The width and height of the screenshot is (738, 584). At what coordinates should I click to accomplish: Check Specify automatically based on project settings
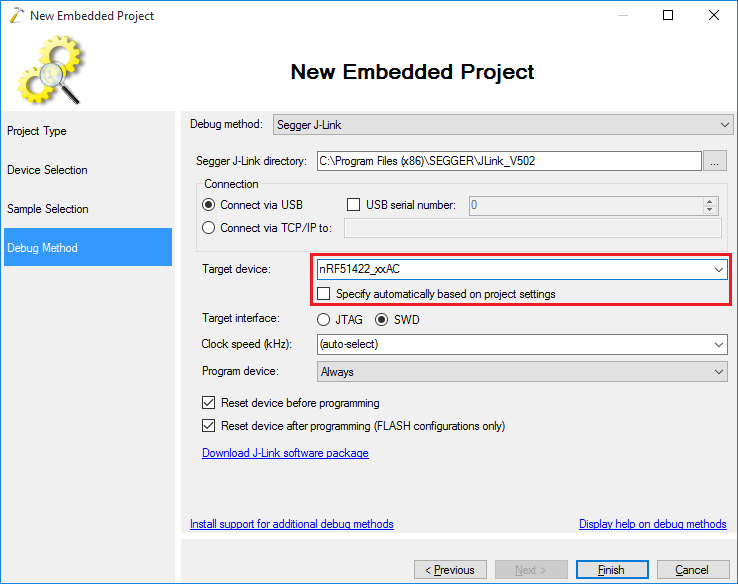pos(324,294)
